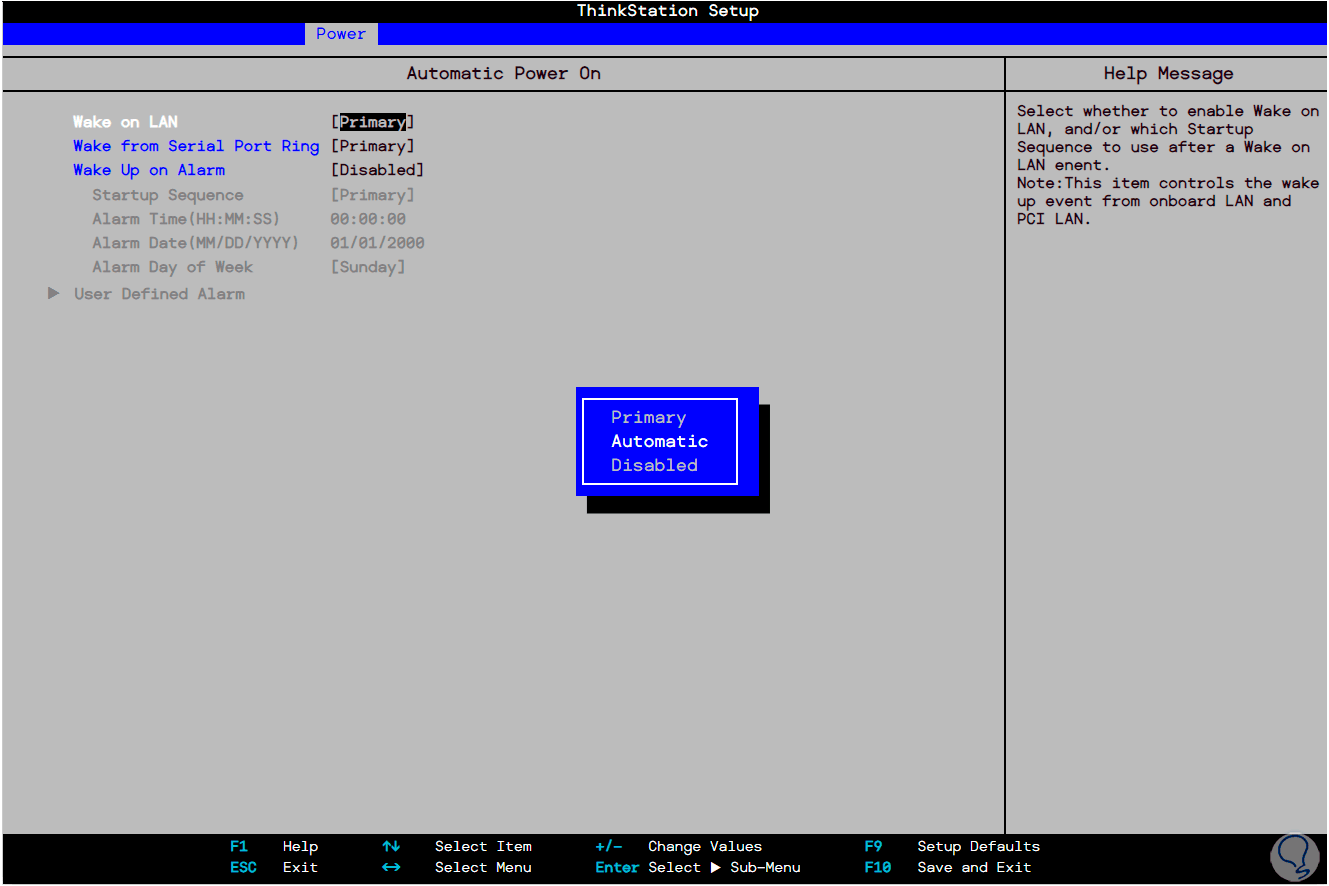Click the Wake on LAN help description text
The height and width of the screenshot is (886, 1329).
1168,165
